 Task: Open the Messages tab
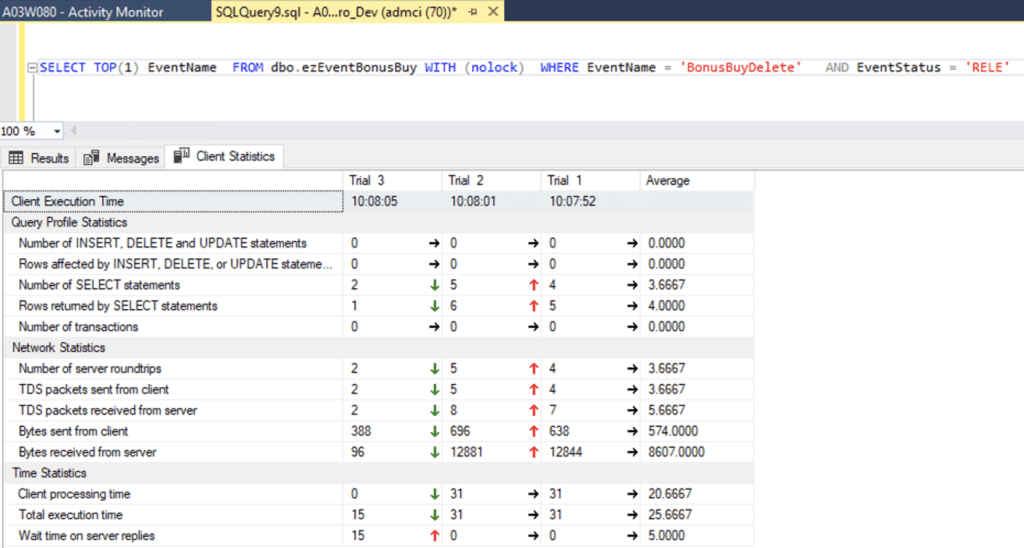pyautogui.click(x=122, y=157)
